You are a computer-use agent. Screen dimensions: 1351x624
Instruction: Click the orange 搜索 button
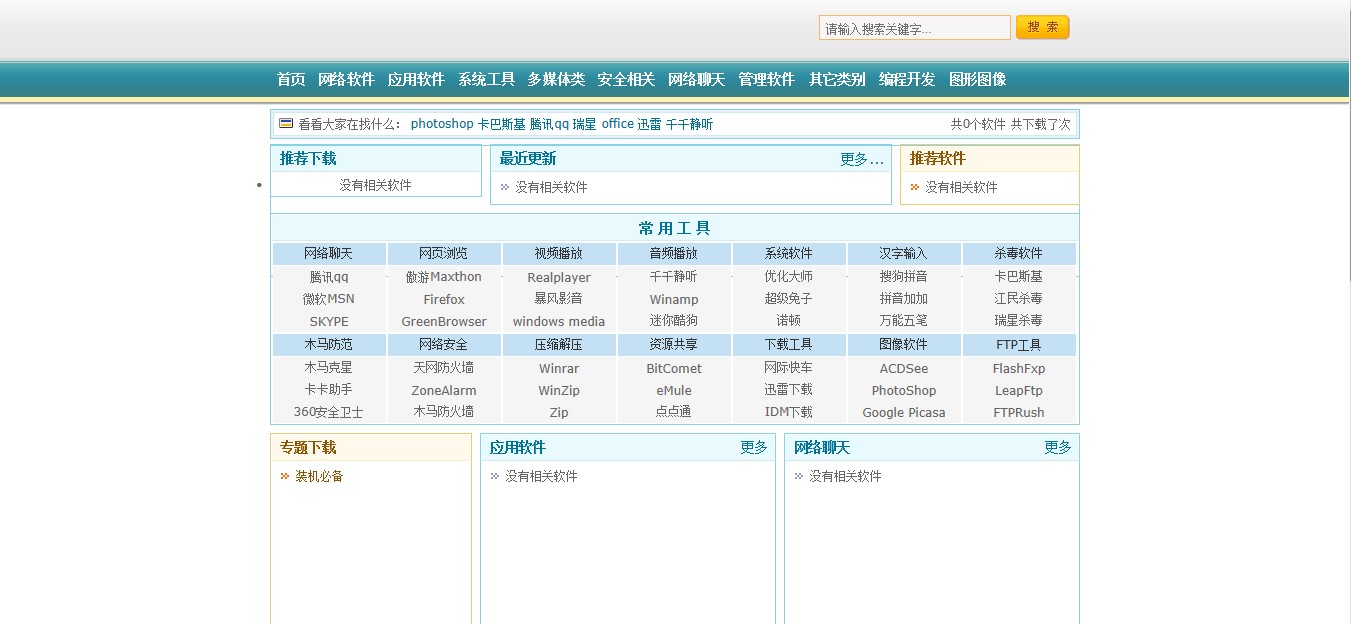pos(1042,27)
